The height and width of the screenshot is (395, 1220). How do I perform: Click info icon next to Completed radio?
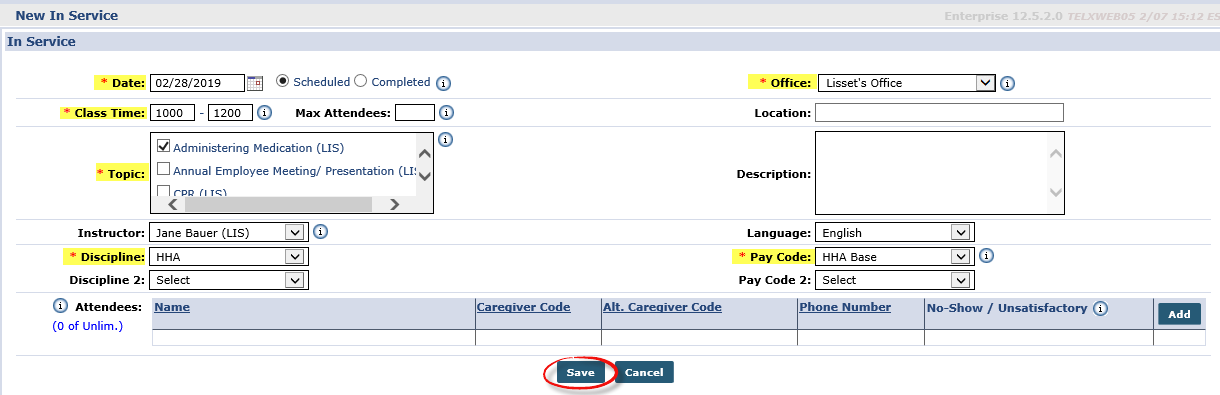(x=444, y=83)
